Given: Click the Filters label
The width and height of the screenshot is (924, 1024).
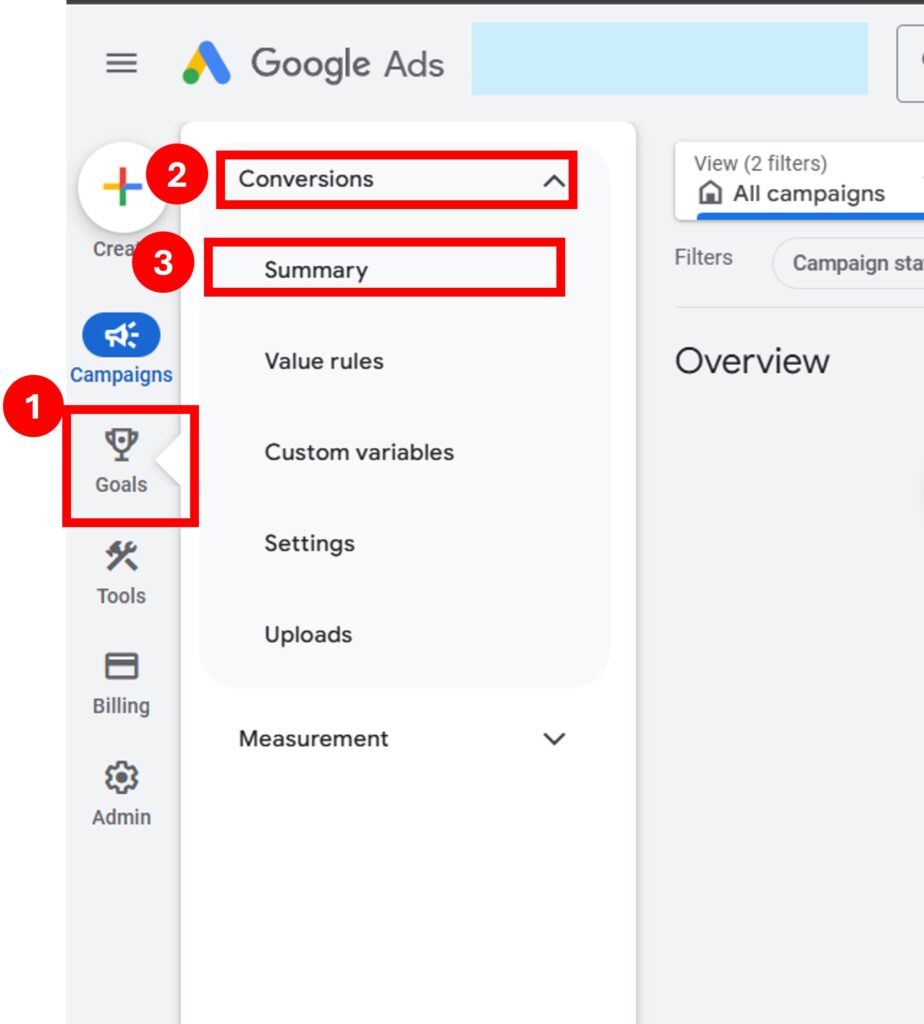Looking at the screenshot, I should coord(703,257).
